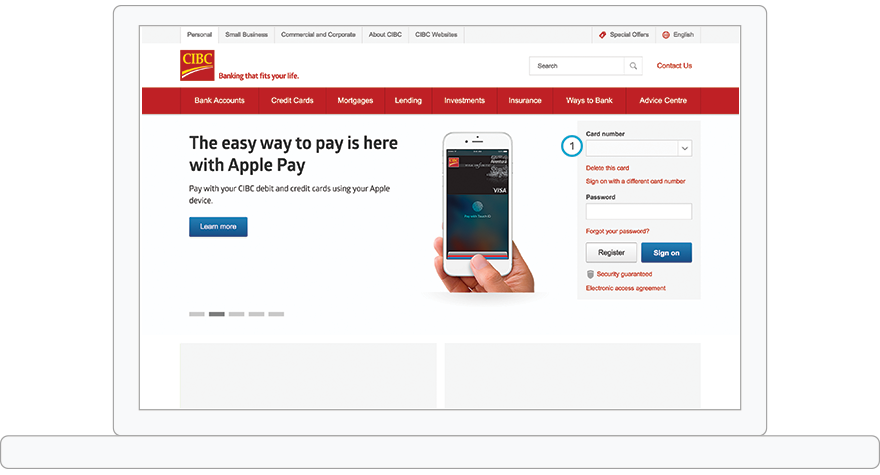The width and height of the screenshot is (880, 475).
Task: Click the Special Offers tag icon
Action: [x=602, y=34]
